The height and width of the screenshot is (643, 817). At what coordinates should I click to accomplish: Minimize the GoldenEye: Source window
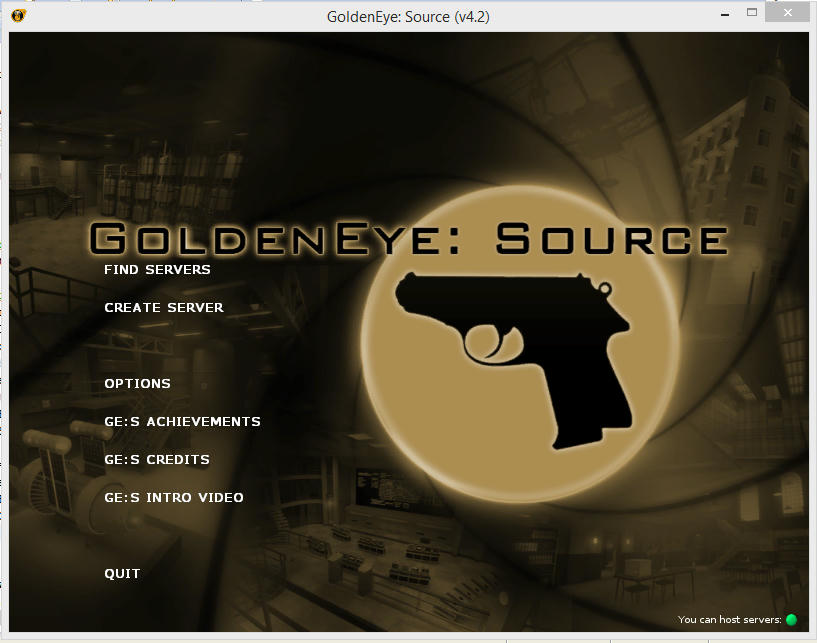(725, 14)
